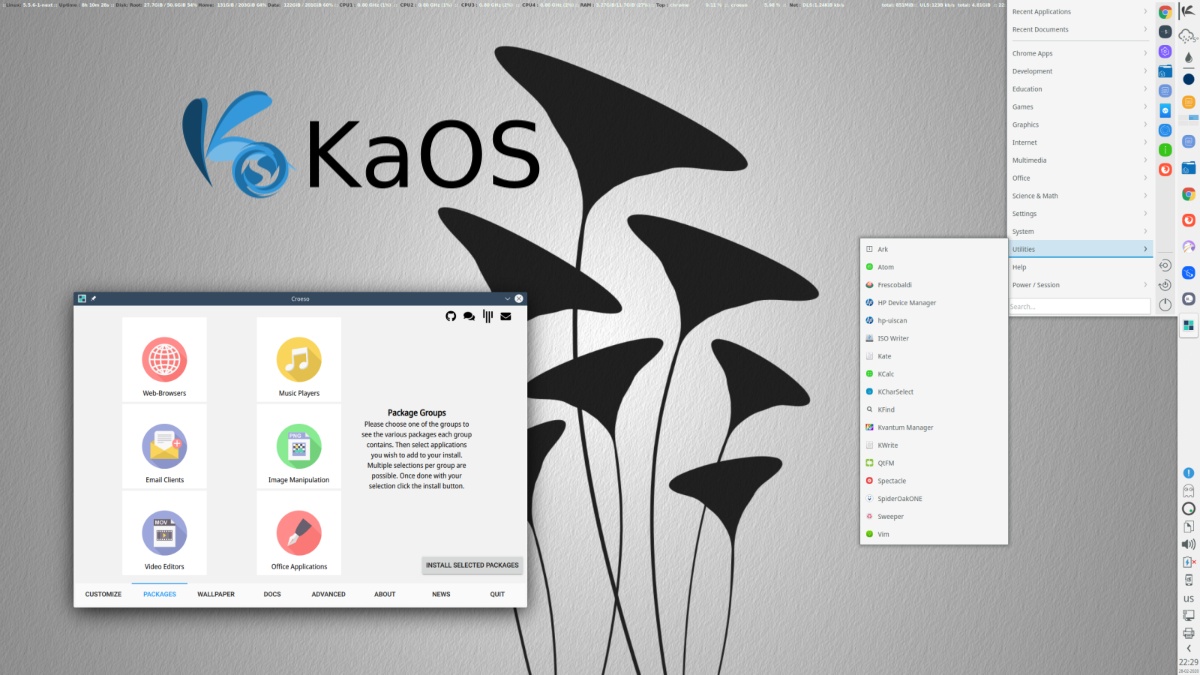Viewport: 1200px width, 675px height.
Task: Open the Web-Browsers package group
Action: pyautogui.click(x=164, y=360)
